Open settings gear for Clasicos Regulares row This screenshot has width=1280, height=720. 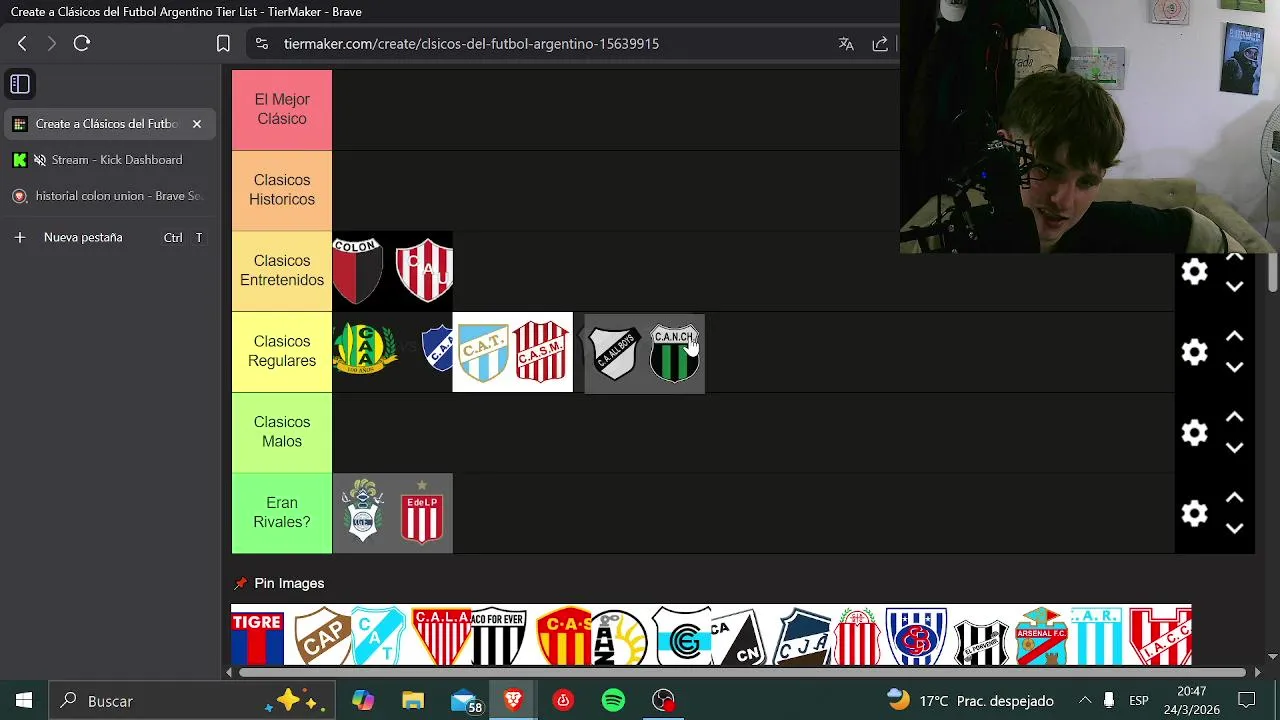click(x=1194, y=352)
